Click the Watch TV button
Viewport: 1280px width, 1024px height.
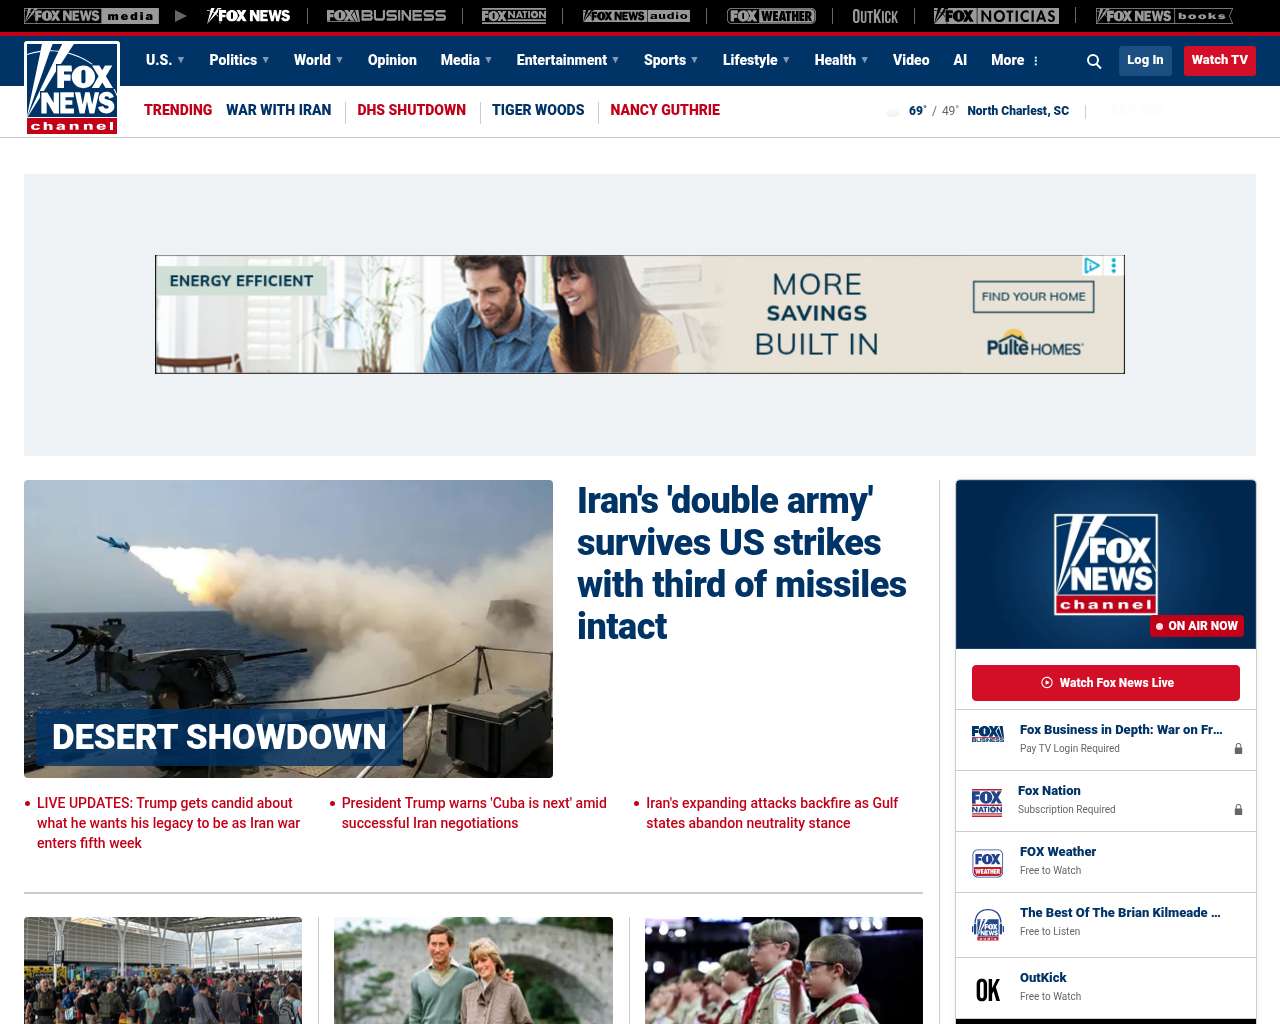(x=1220, y=60)
